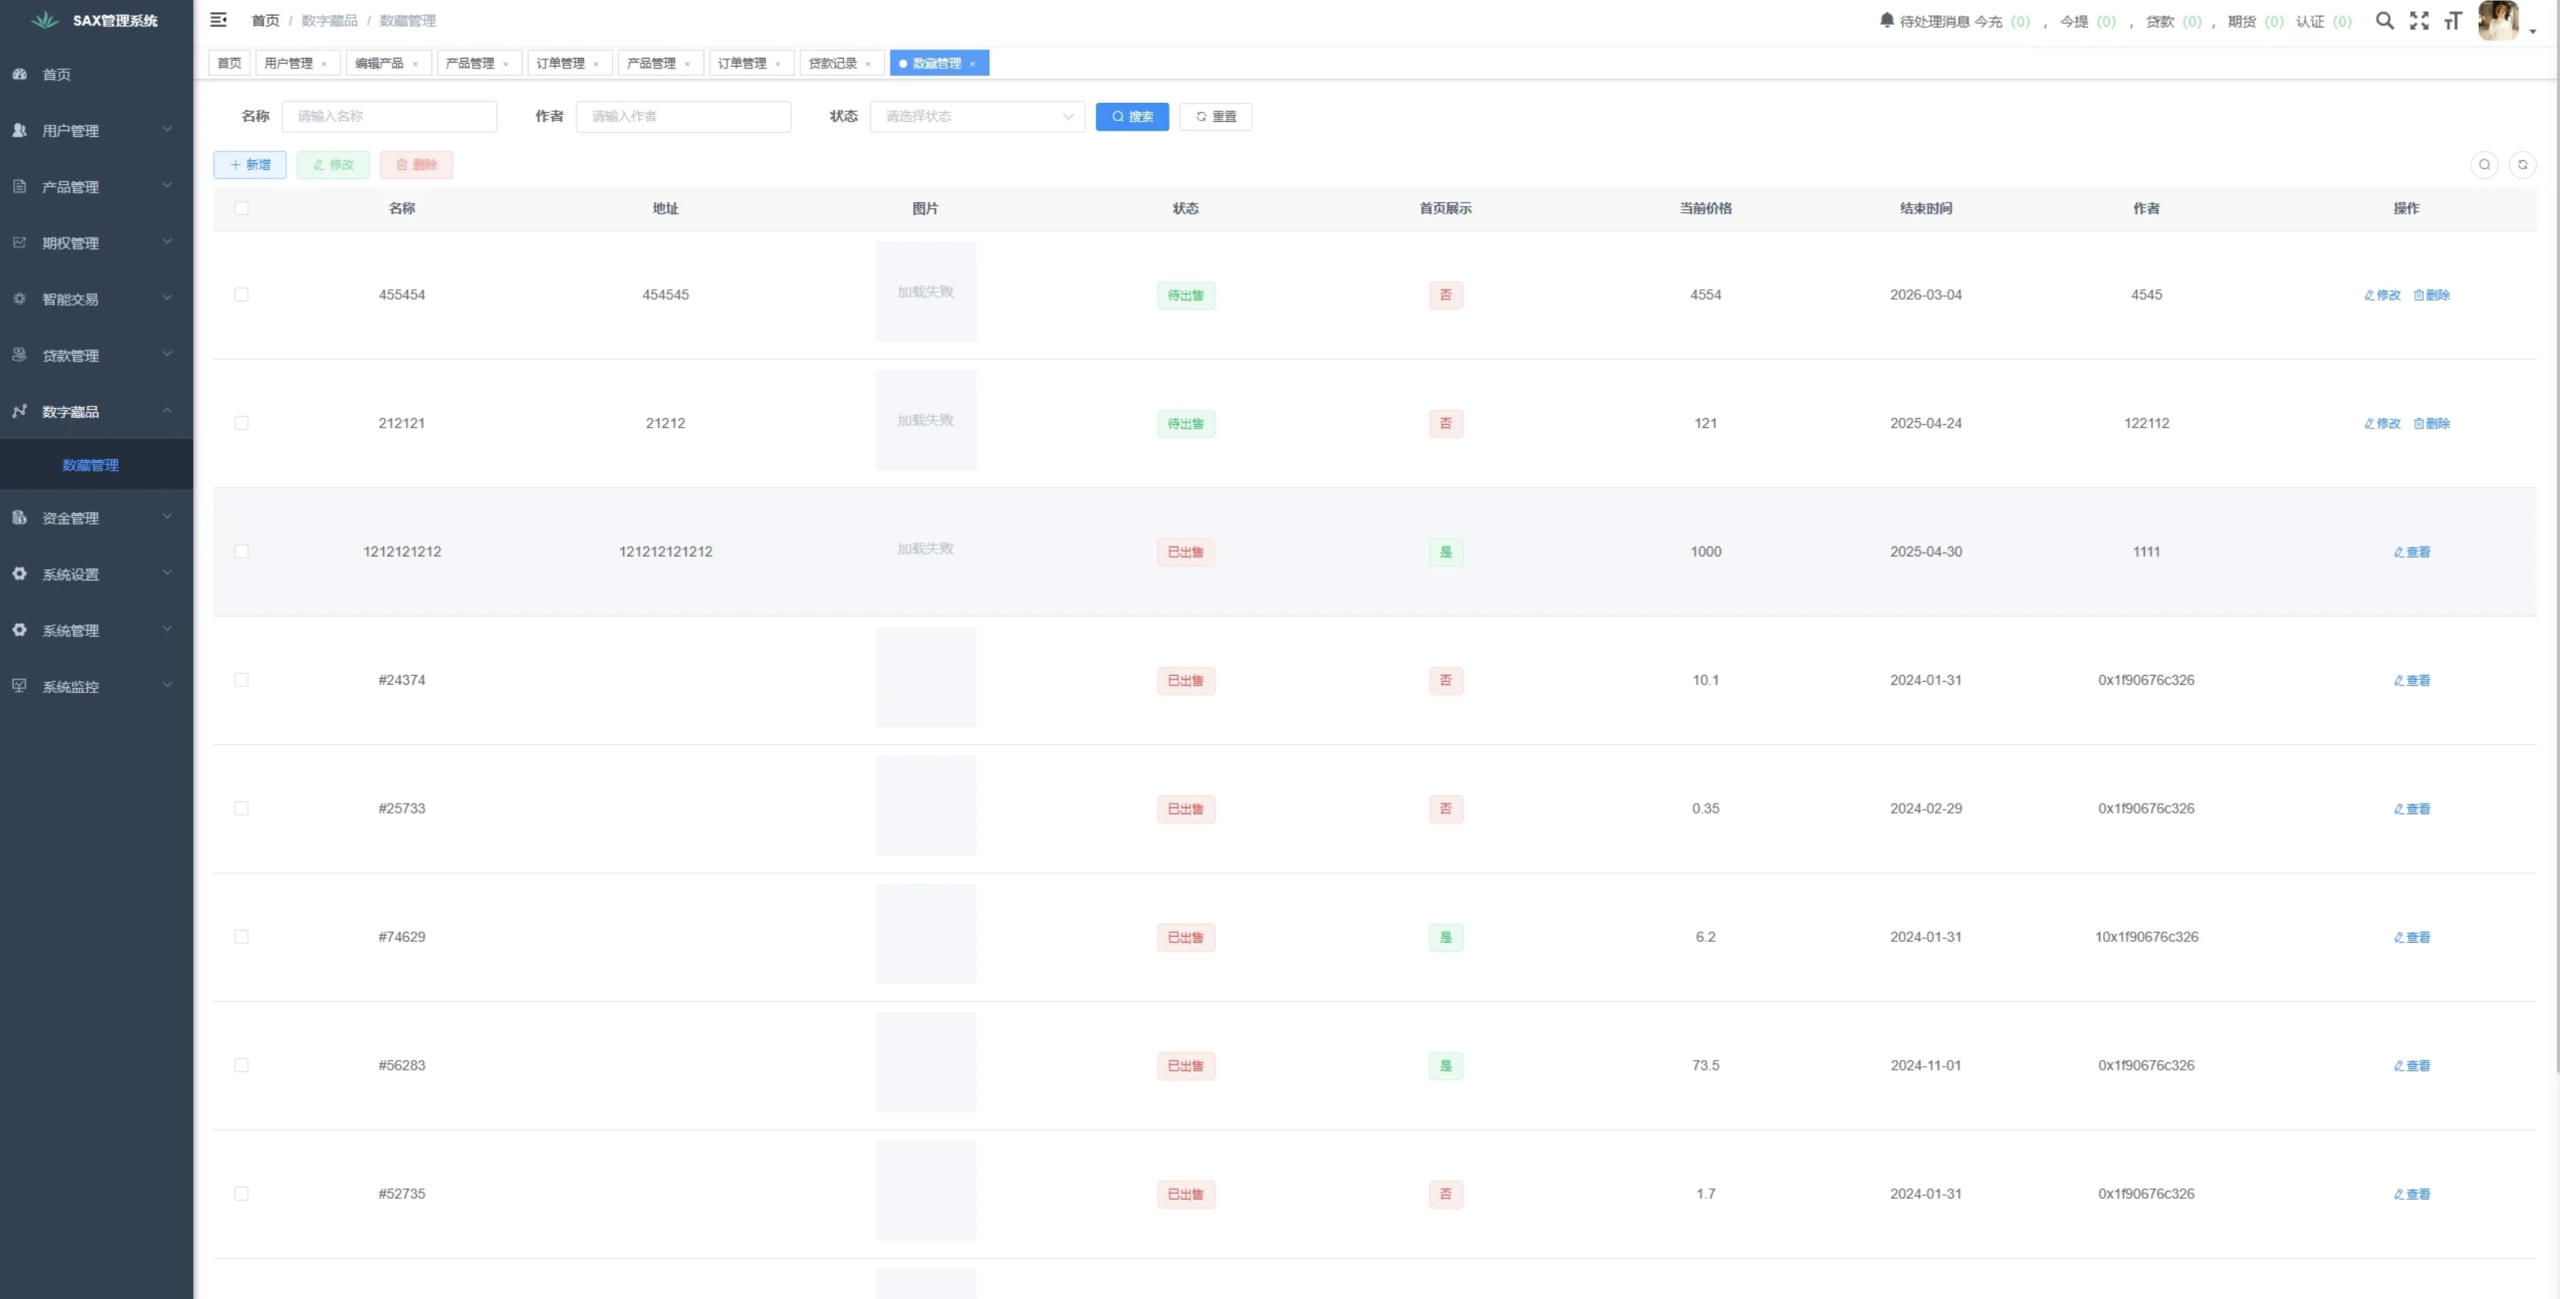2560x1299 pixels.
Task: Open the 状态 status dropdown
Action: tap(977, 116)
